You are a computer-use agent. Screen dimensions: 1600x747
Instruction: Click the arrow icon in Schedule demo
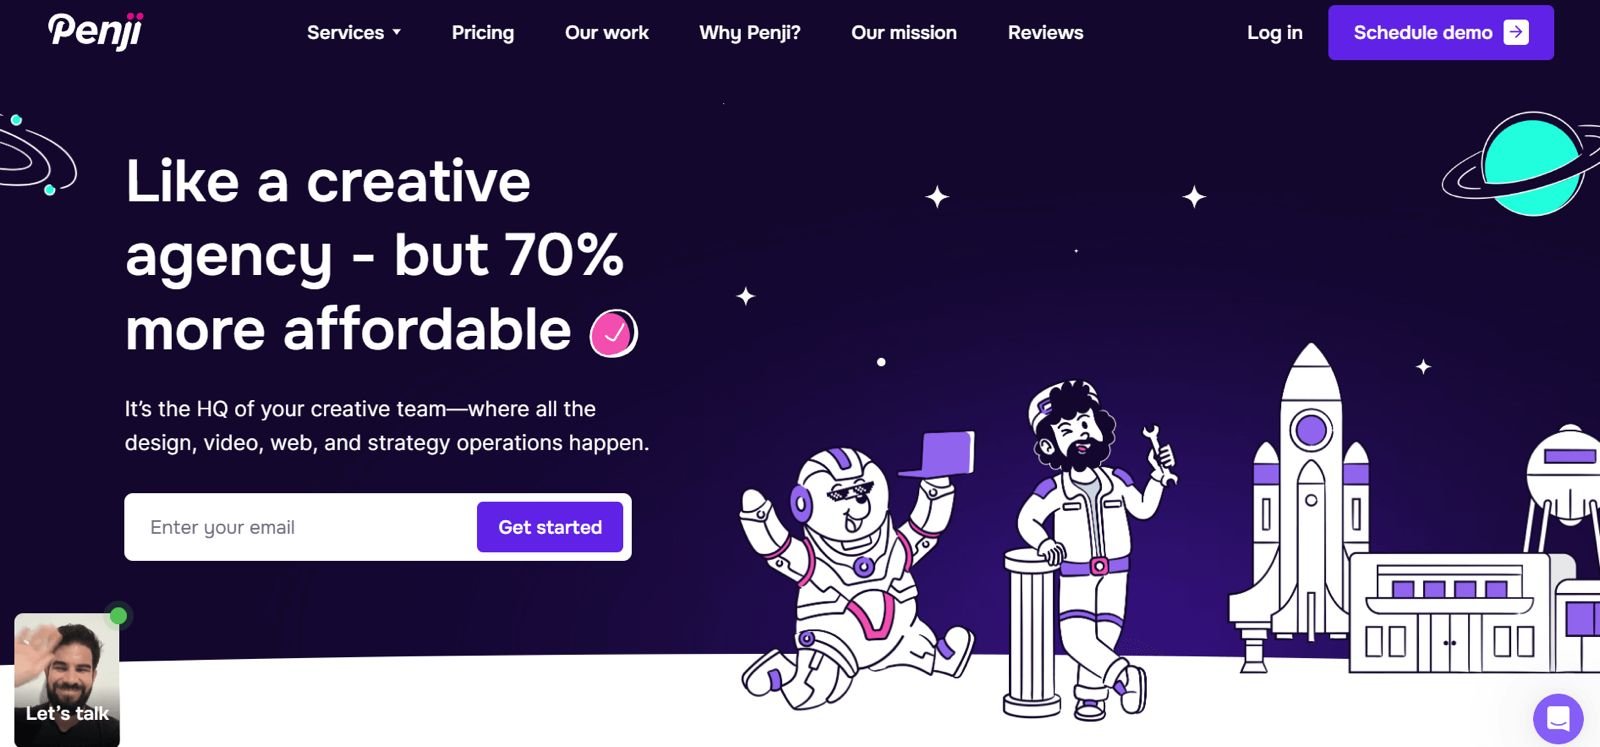coord(1516,32)
